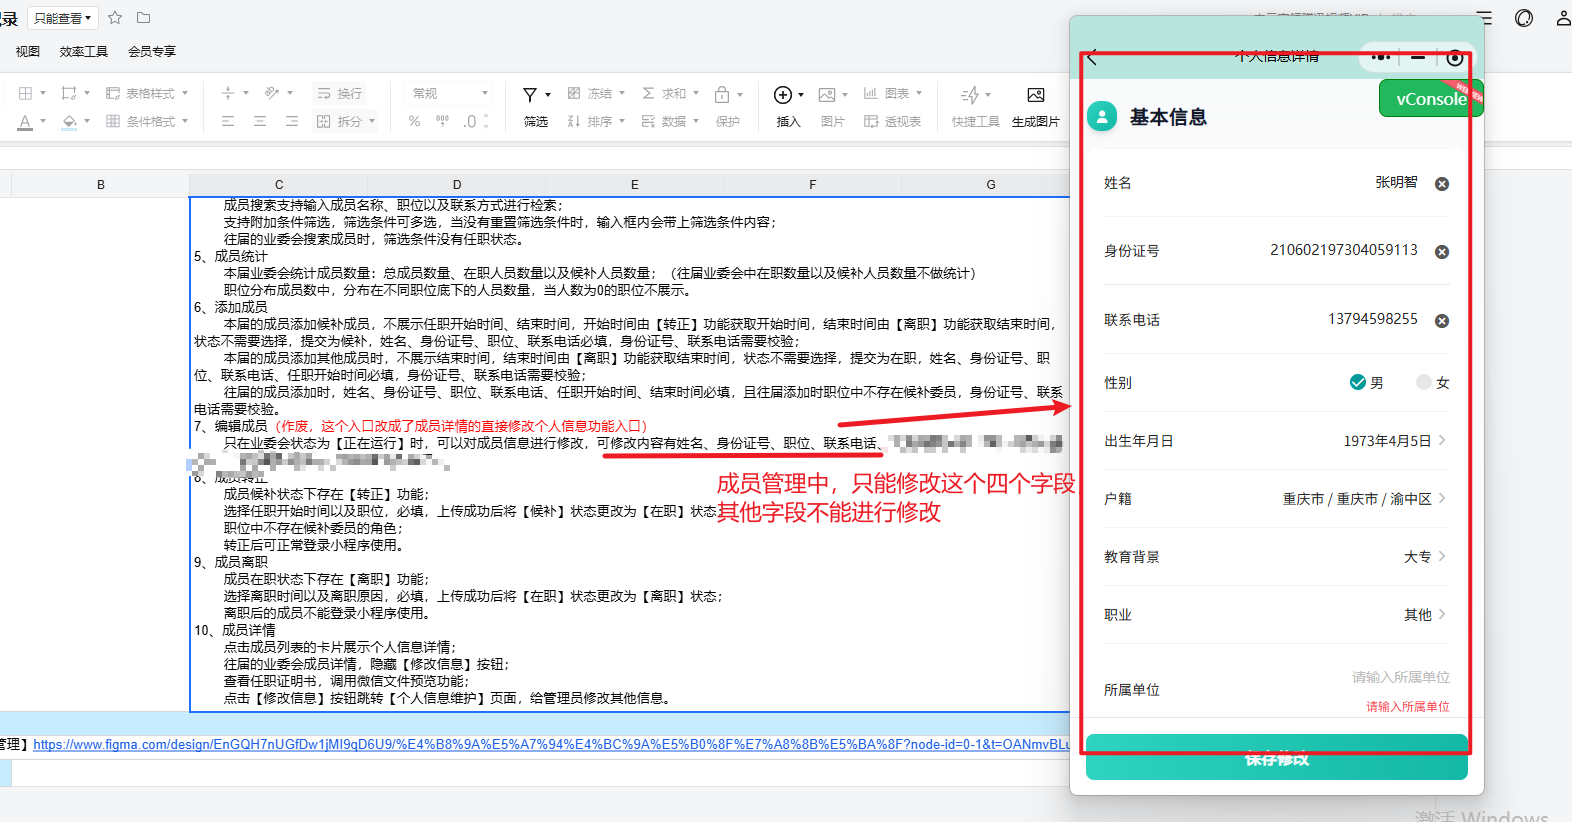Image resolution: width=1572 pixels, height=822 pixels.
Task: Click the circular assistant icon top right
Action: (x=1524, y=18)
